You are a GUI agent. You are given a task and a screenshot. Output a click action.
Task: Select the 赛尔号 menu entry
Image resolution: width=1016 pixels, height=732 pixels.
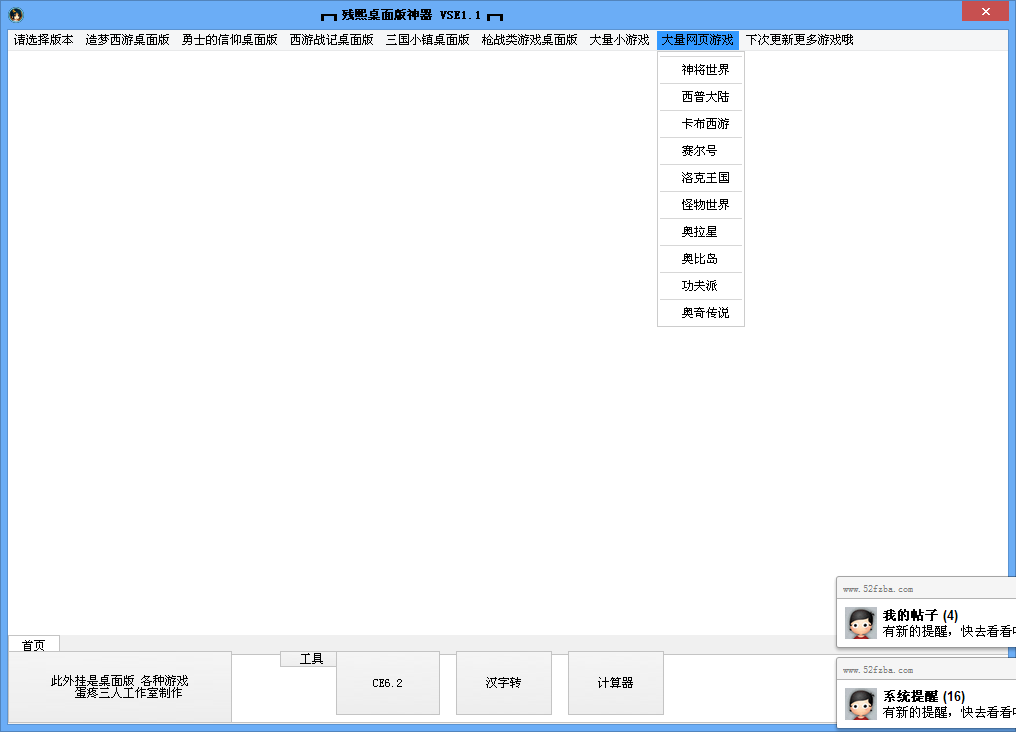(699, 151)
